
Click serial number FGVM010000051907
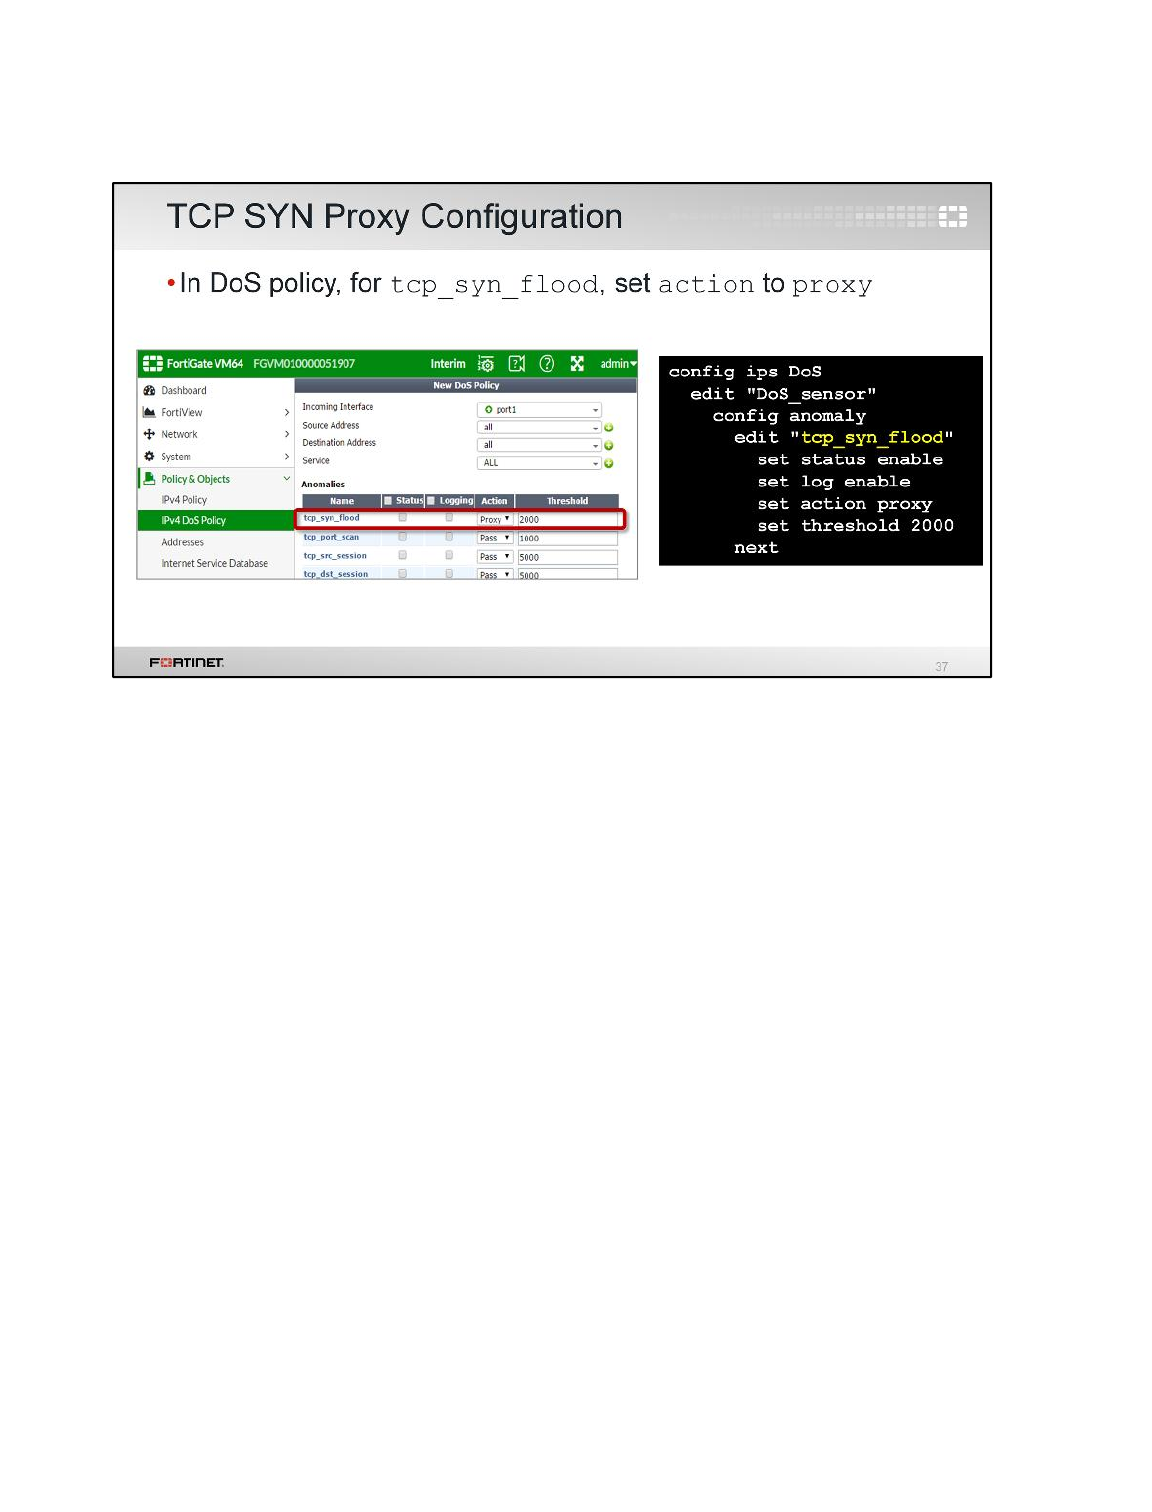tap(304, 364)
